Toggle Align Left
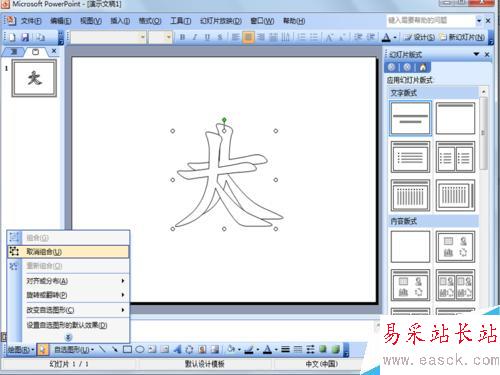The height and width of the screenshot is (375, 500). point(236,37)
